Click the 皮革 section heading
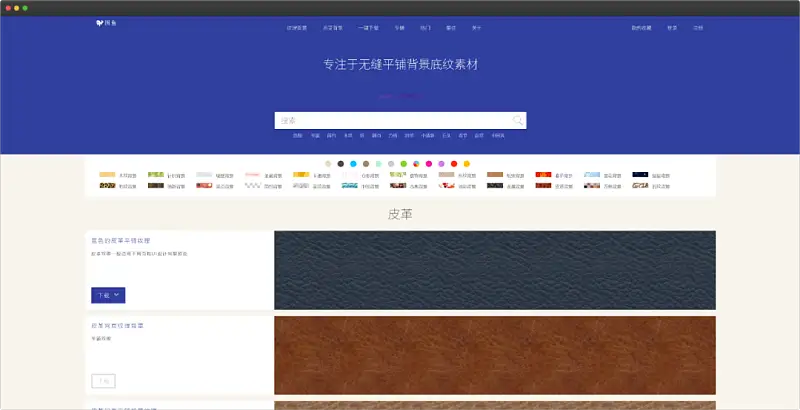The width and height of the screenshot is (800, 410). (x=400, y=214)
